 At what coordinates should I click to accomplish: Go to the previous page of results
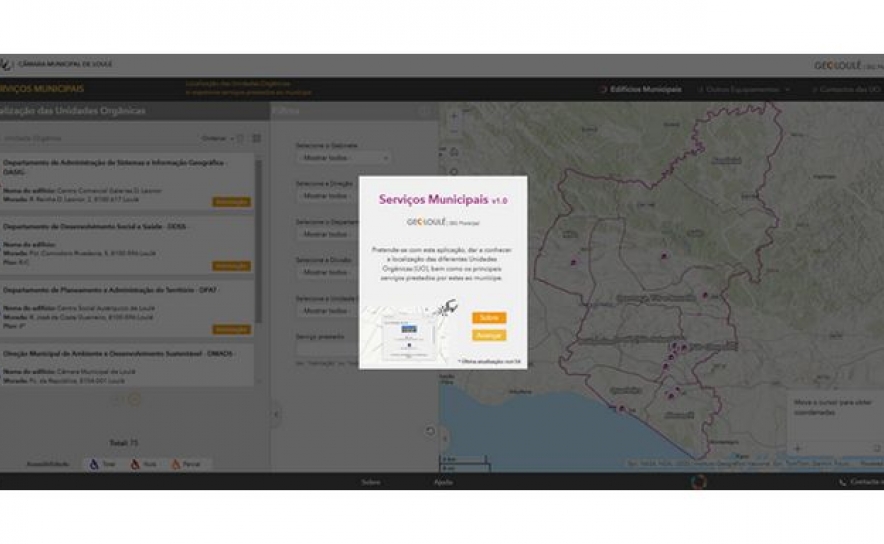point(116,400)
